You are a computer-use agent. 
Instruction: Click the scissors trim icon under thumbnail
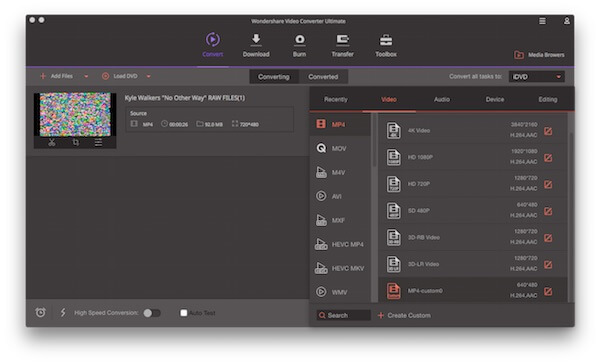coord(52,143)
